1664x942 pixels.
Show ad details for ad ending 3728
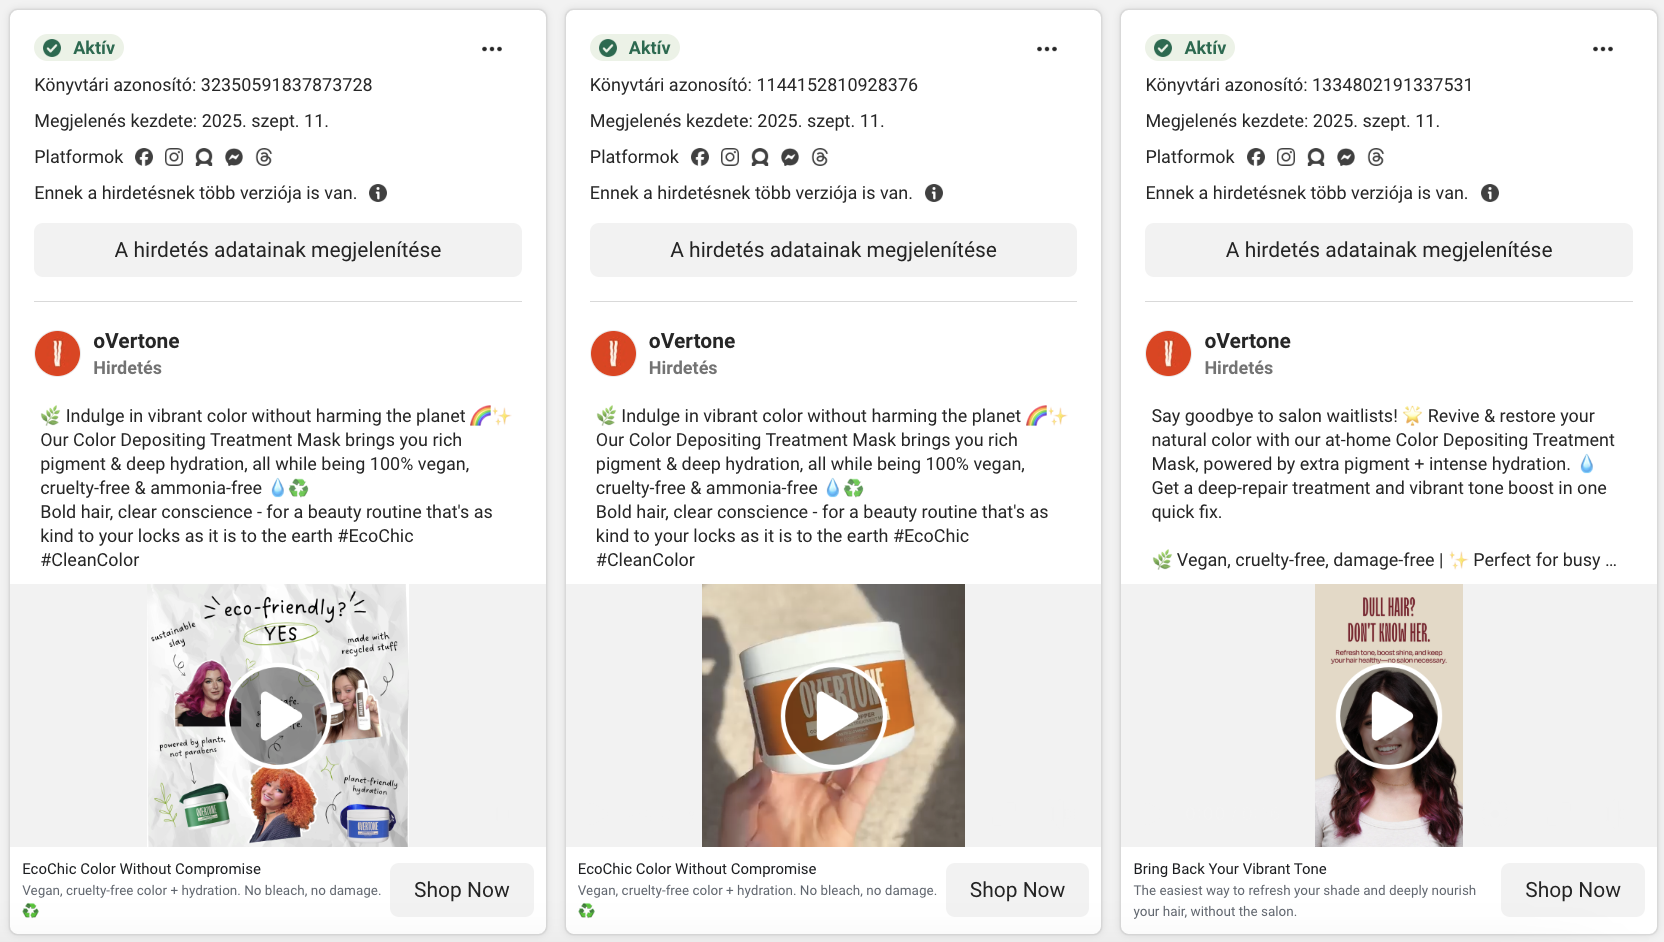[x=278, y=250]
